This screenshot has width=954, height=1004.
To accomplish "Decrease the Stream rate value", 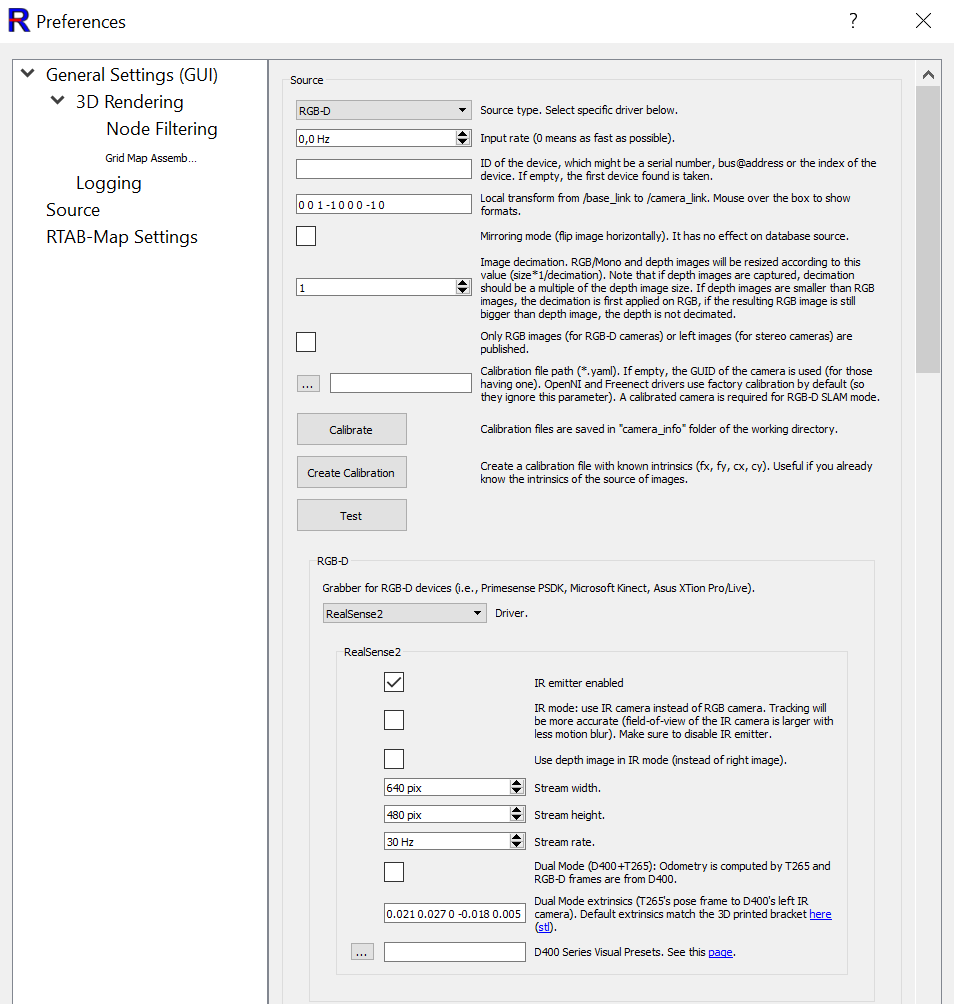I will coord(517,845).
